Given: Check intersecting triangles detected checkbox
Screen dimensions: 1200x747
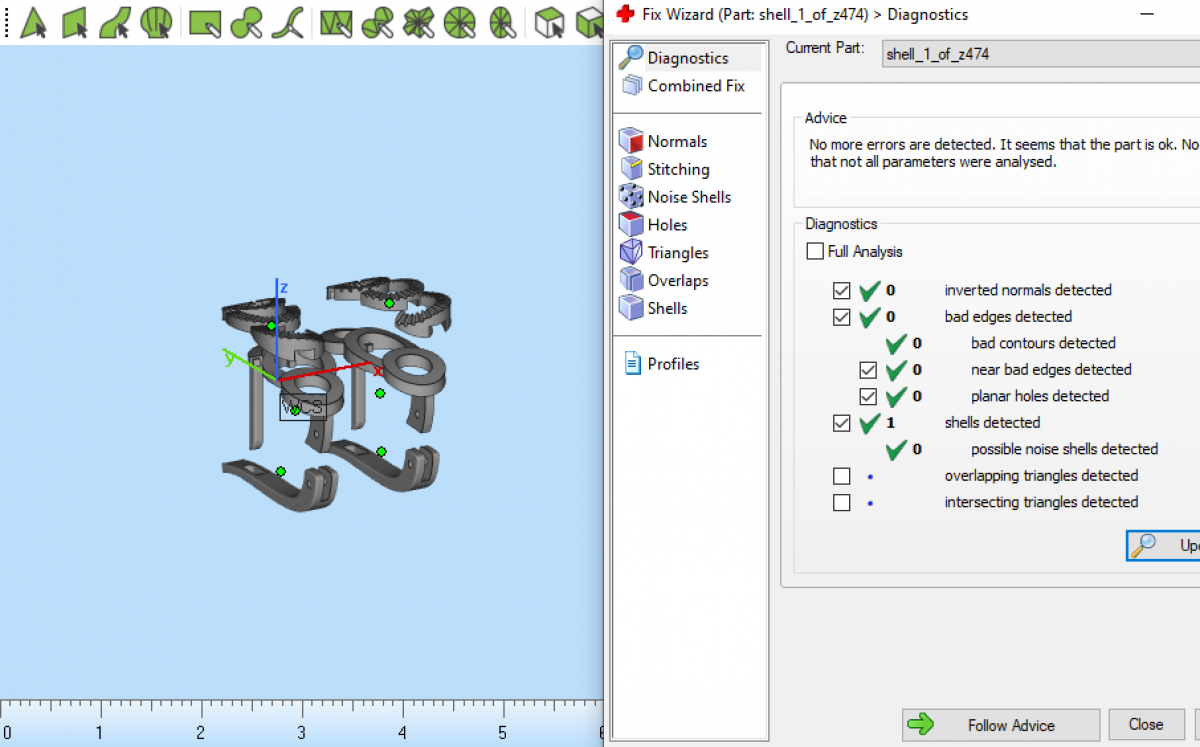Looking at the screenshot, I should pos(841,502).
